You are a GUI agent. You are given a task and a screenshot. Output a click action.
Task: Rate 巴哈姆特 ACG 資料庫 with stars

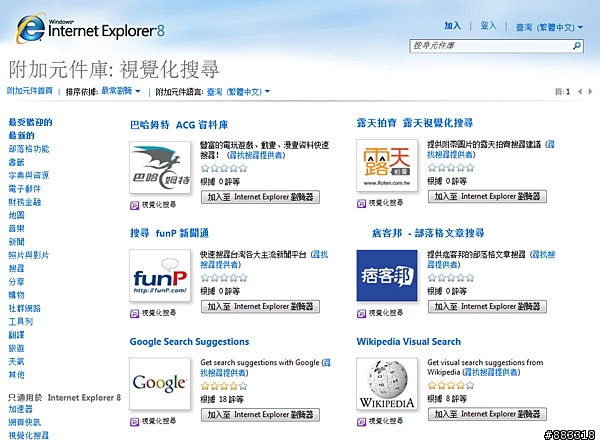point(224,168)
